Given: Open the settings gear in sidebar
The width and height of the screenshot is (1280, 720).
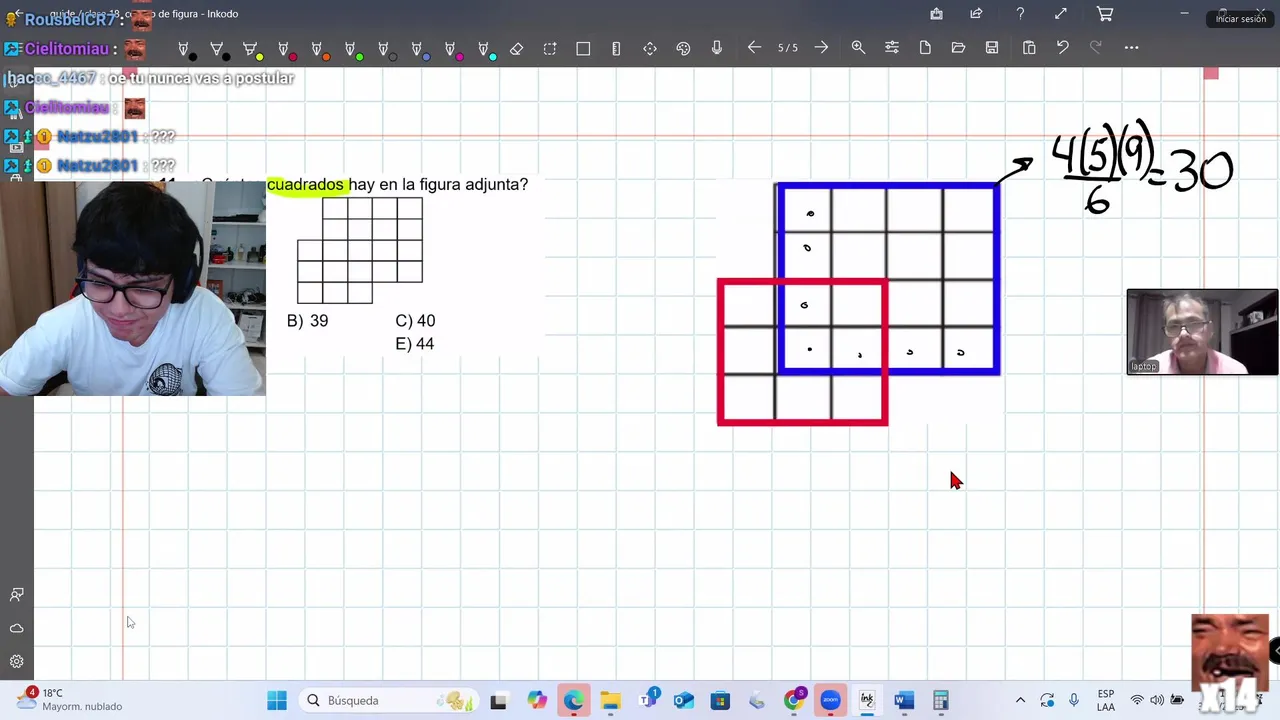Looking at the screenshot, I should (x=17, y=661).
